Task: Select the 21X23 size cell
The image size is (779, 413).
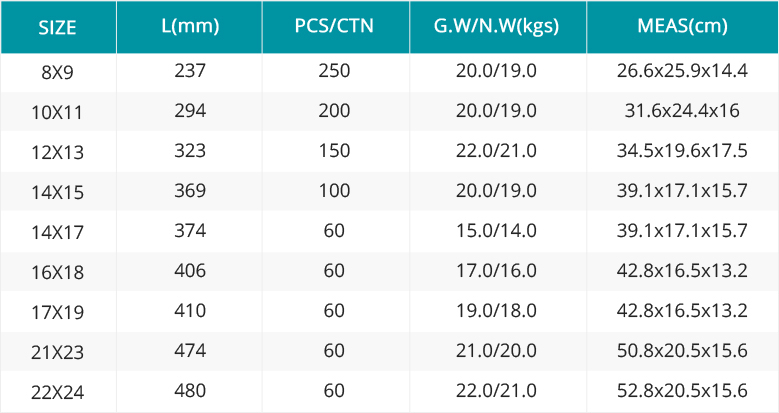Action: click(58, 352)
